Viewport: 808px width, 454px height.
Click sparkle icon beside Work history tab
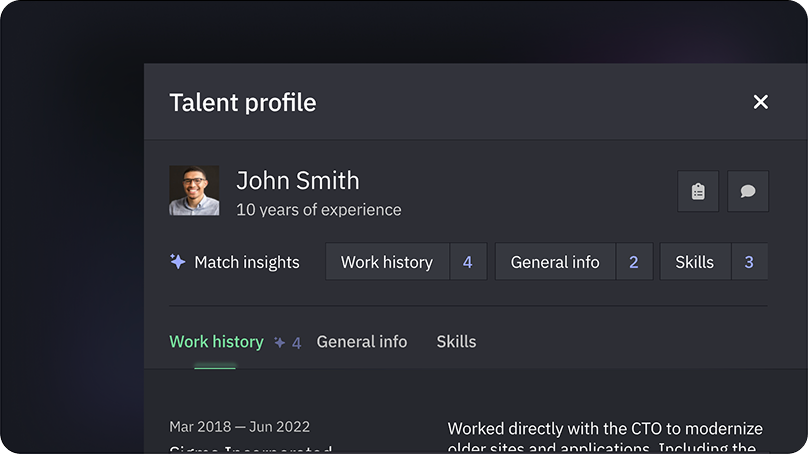280,343
